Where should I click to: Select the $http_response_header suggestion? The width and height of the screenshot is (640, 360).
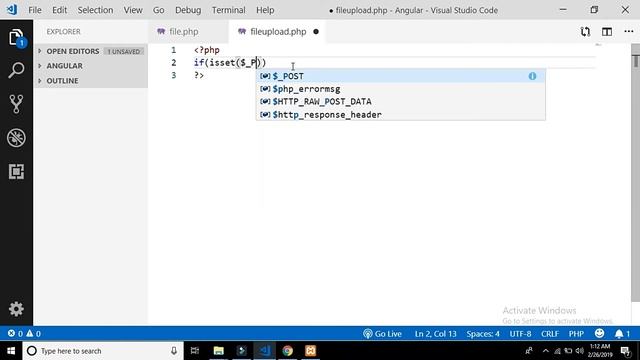pyautogui.click(x=400, y=114)
